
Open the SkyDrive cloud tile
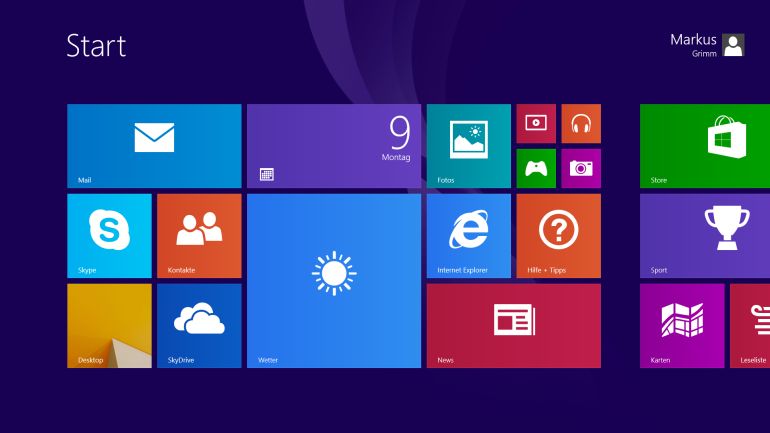(x=199, y=326)
